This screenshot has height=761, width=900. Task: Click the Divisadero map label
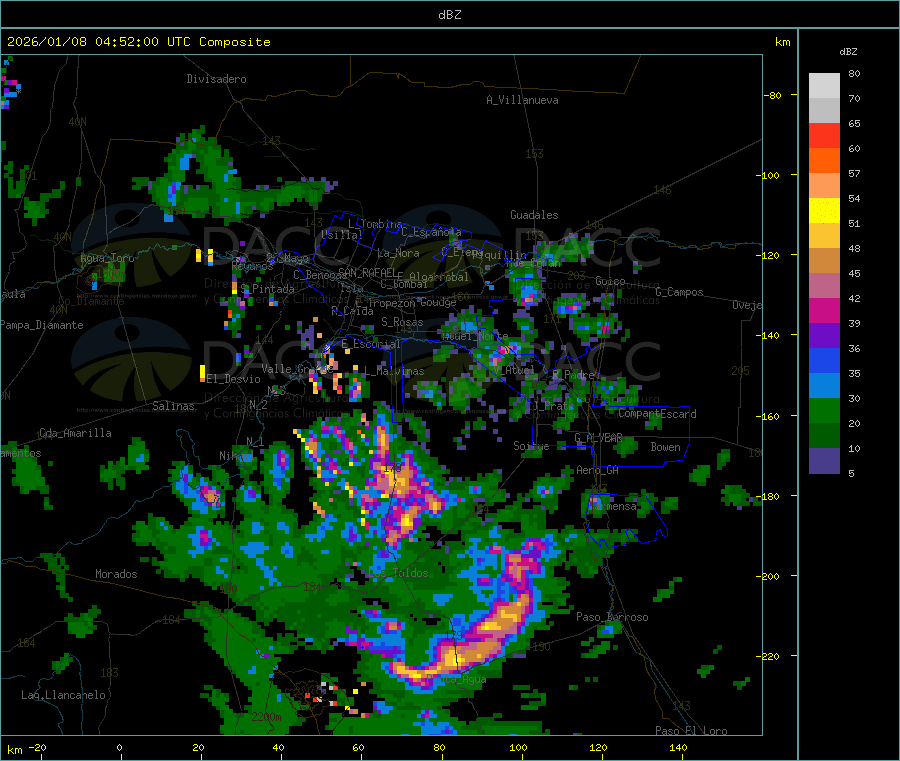pos(216,79)
